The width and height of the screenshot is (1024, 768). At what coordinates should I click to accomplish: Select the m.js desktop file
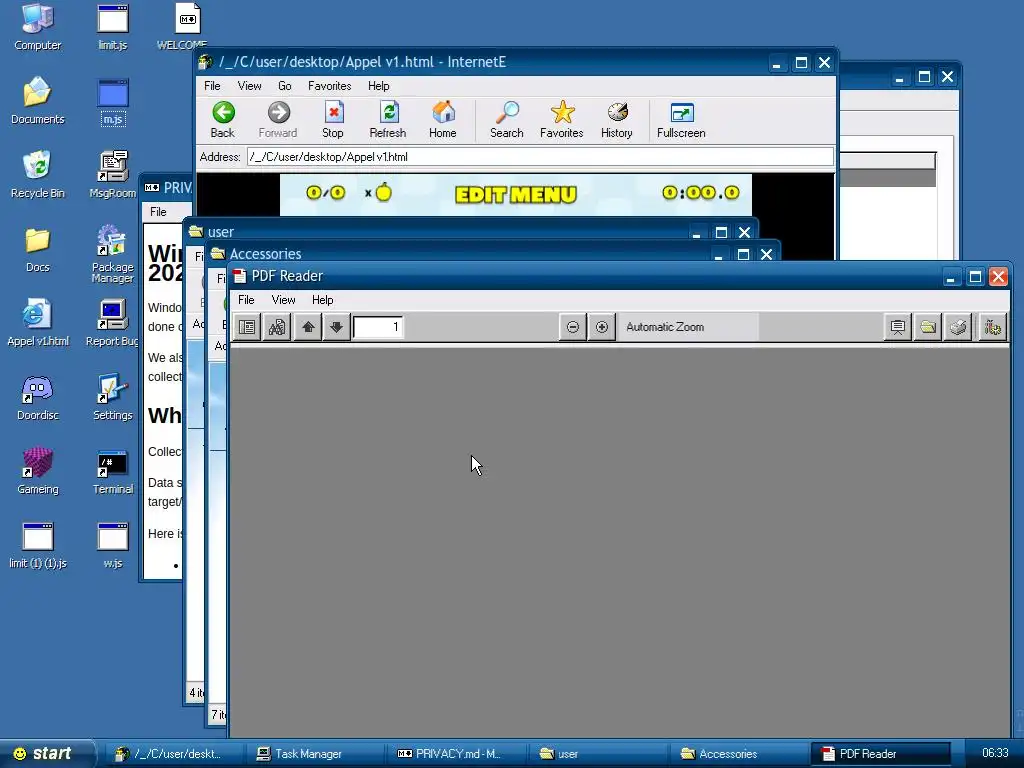tap(113, 101)
